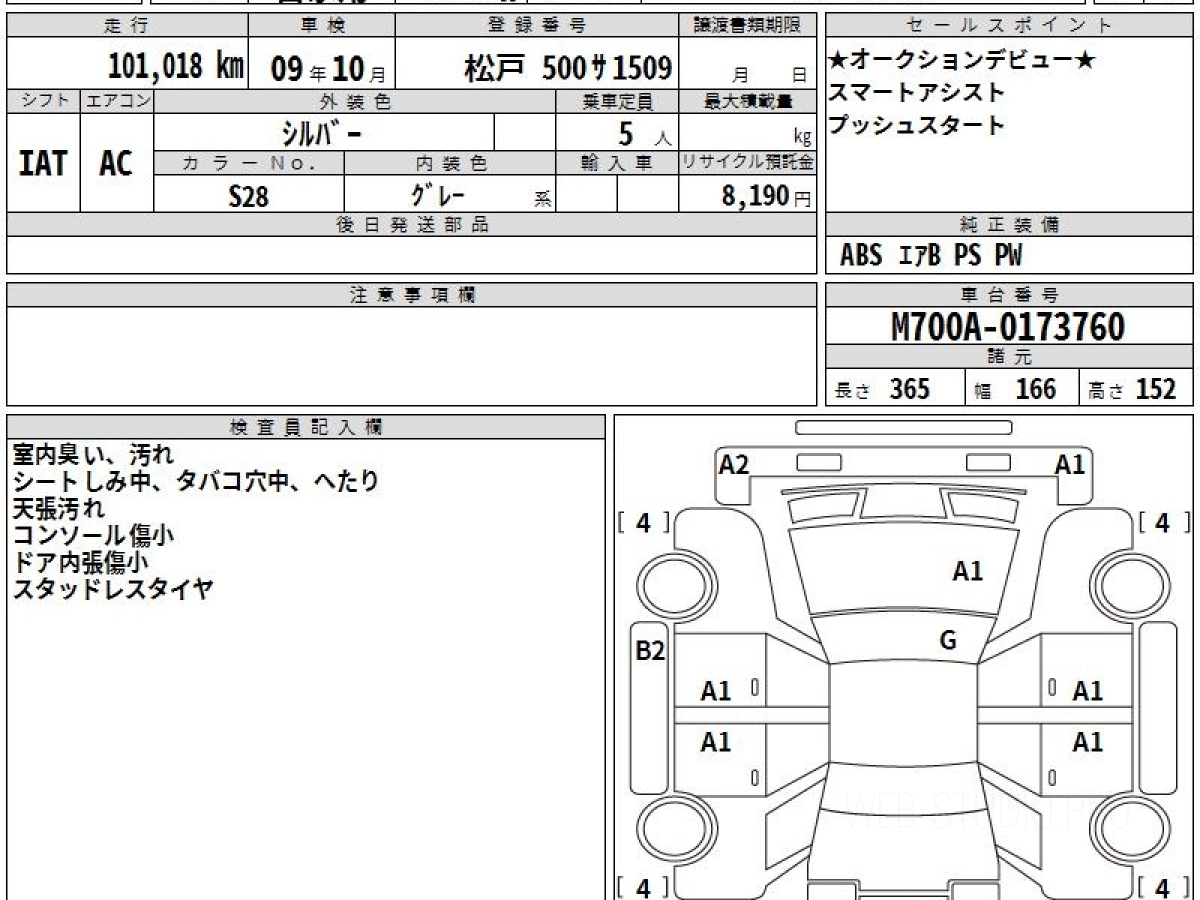Click the 乗車定員 header
Viewport: 1200px width, 900px height.
click(617, 101)
